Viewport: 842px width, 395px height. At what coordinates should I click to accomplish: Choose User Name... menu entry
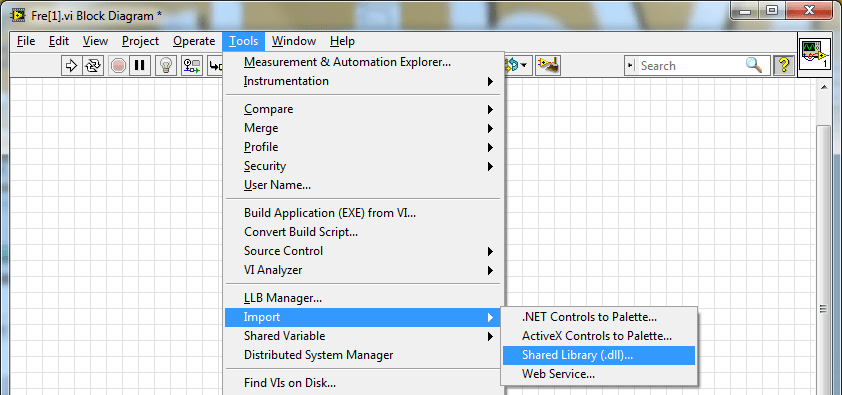point(363,185)
